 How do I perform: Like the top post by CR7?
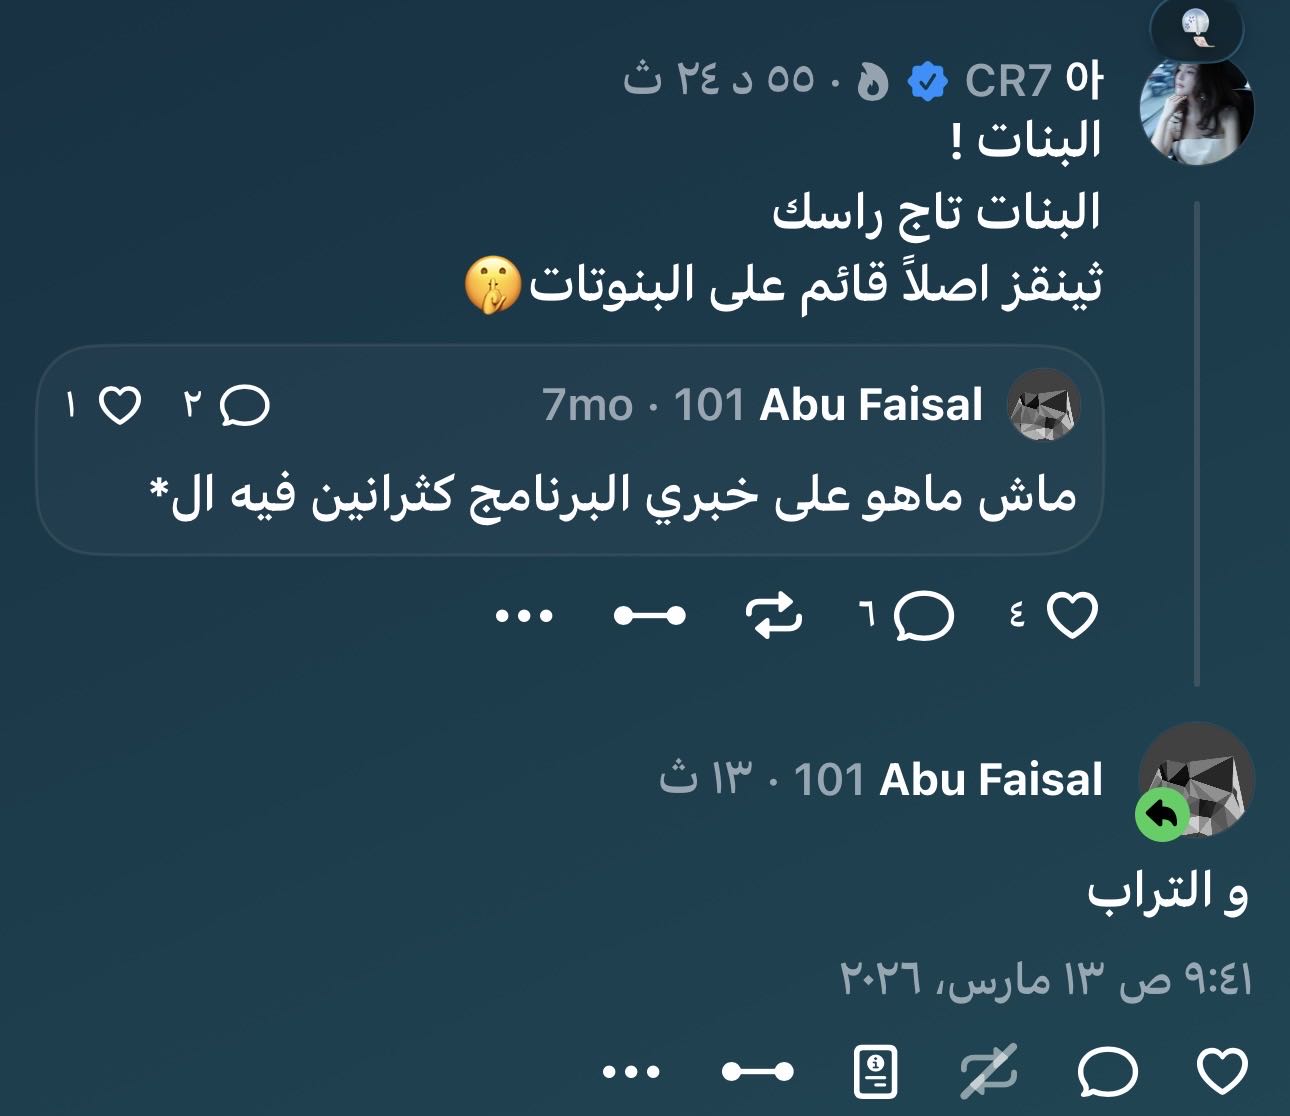pos(1072,615)
